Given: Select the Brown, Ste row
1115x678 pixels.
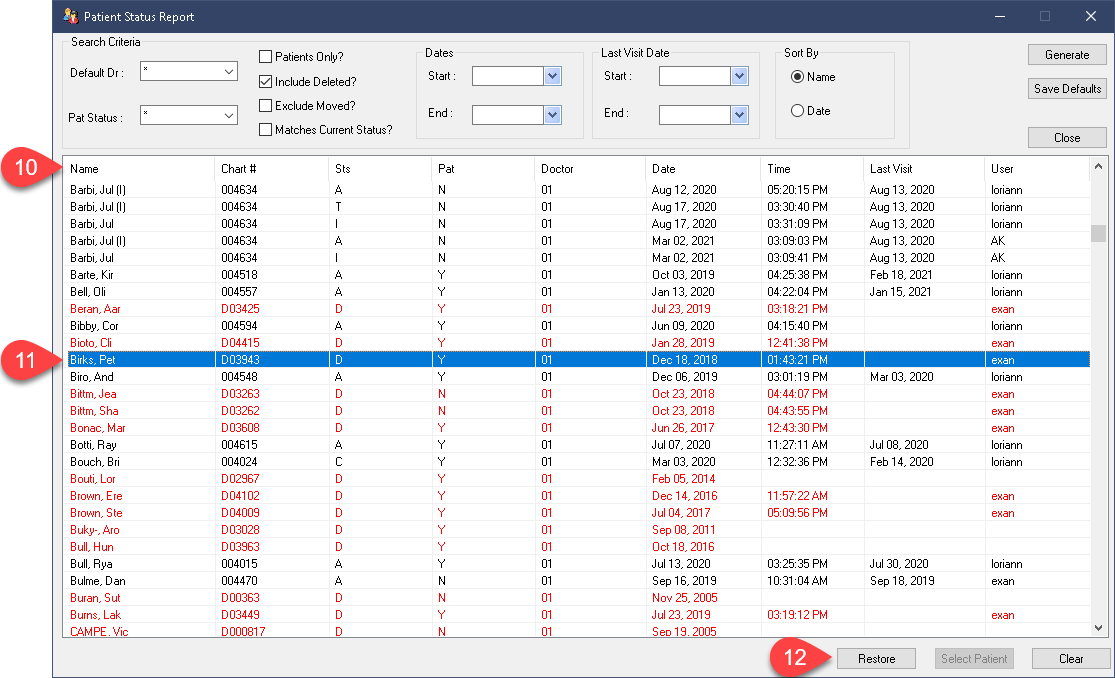Looking at the screenshot, I should [578, 513].
